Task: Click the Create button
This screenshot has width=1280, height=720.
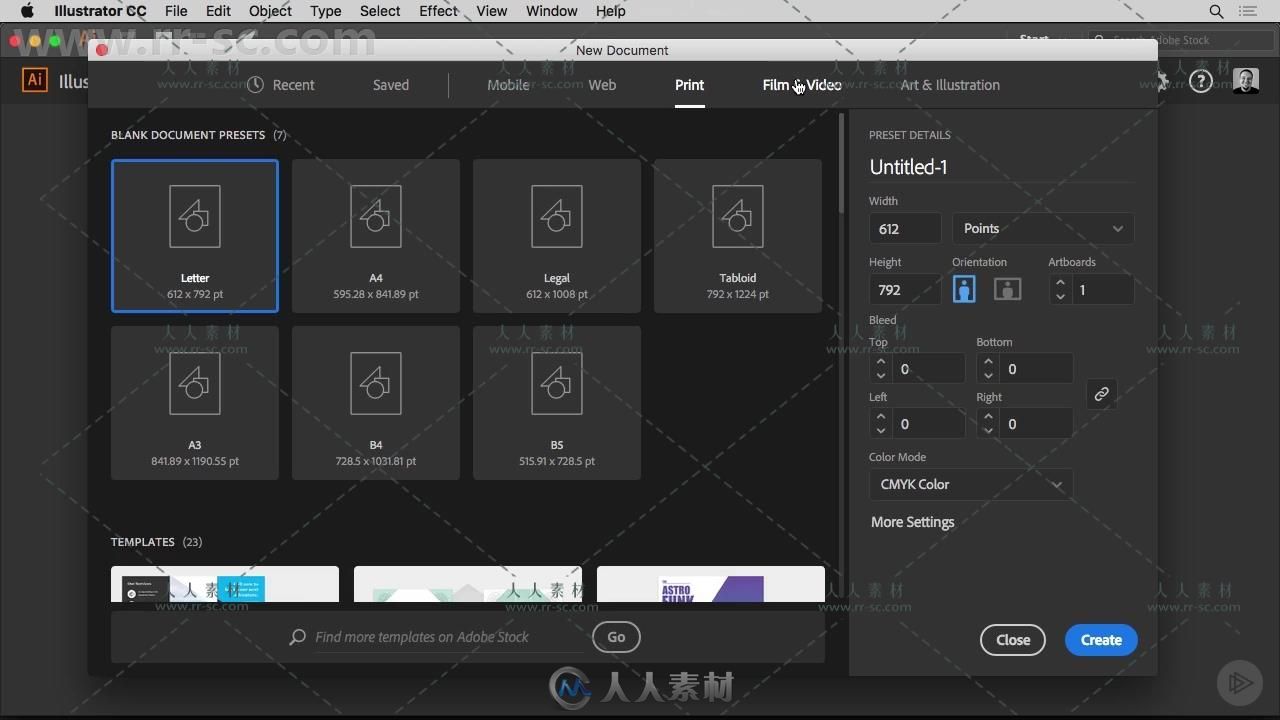Action: tap(1101, 640)
